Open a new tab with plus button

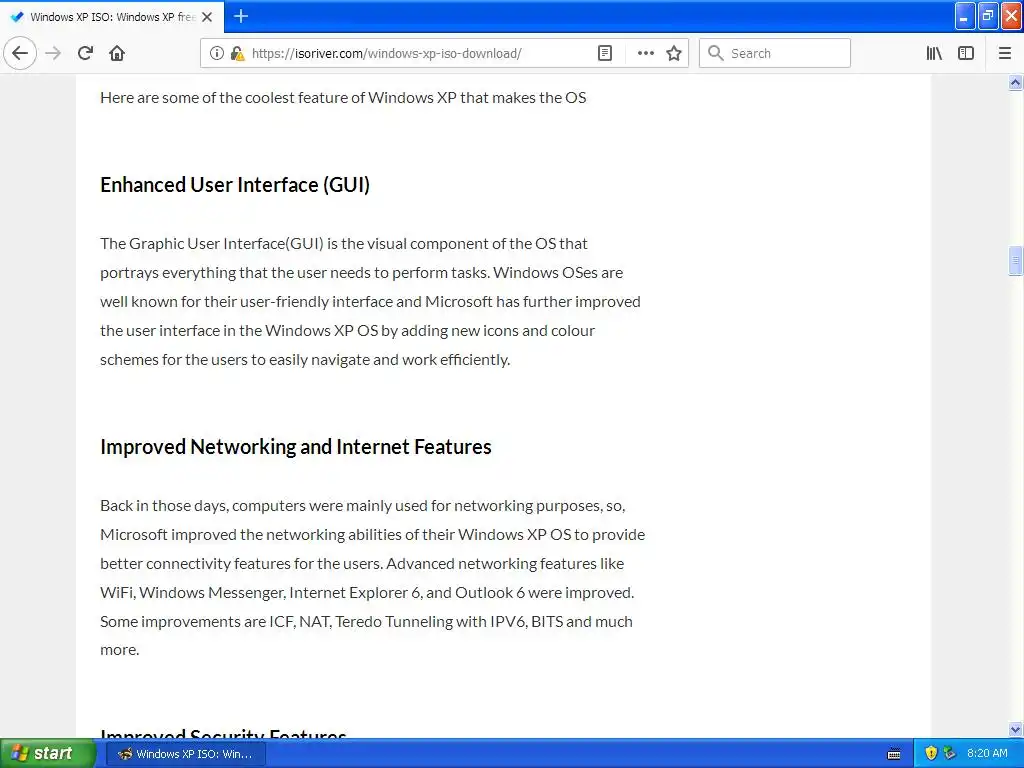(241, 16)
